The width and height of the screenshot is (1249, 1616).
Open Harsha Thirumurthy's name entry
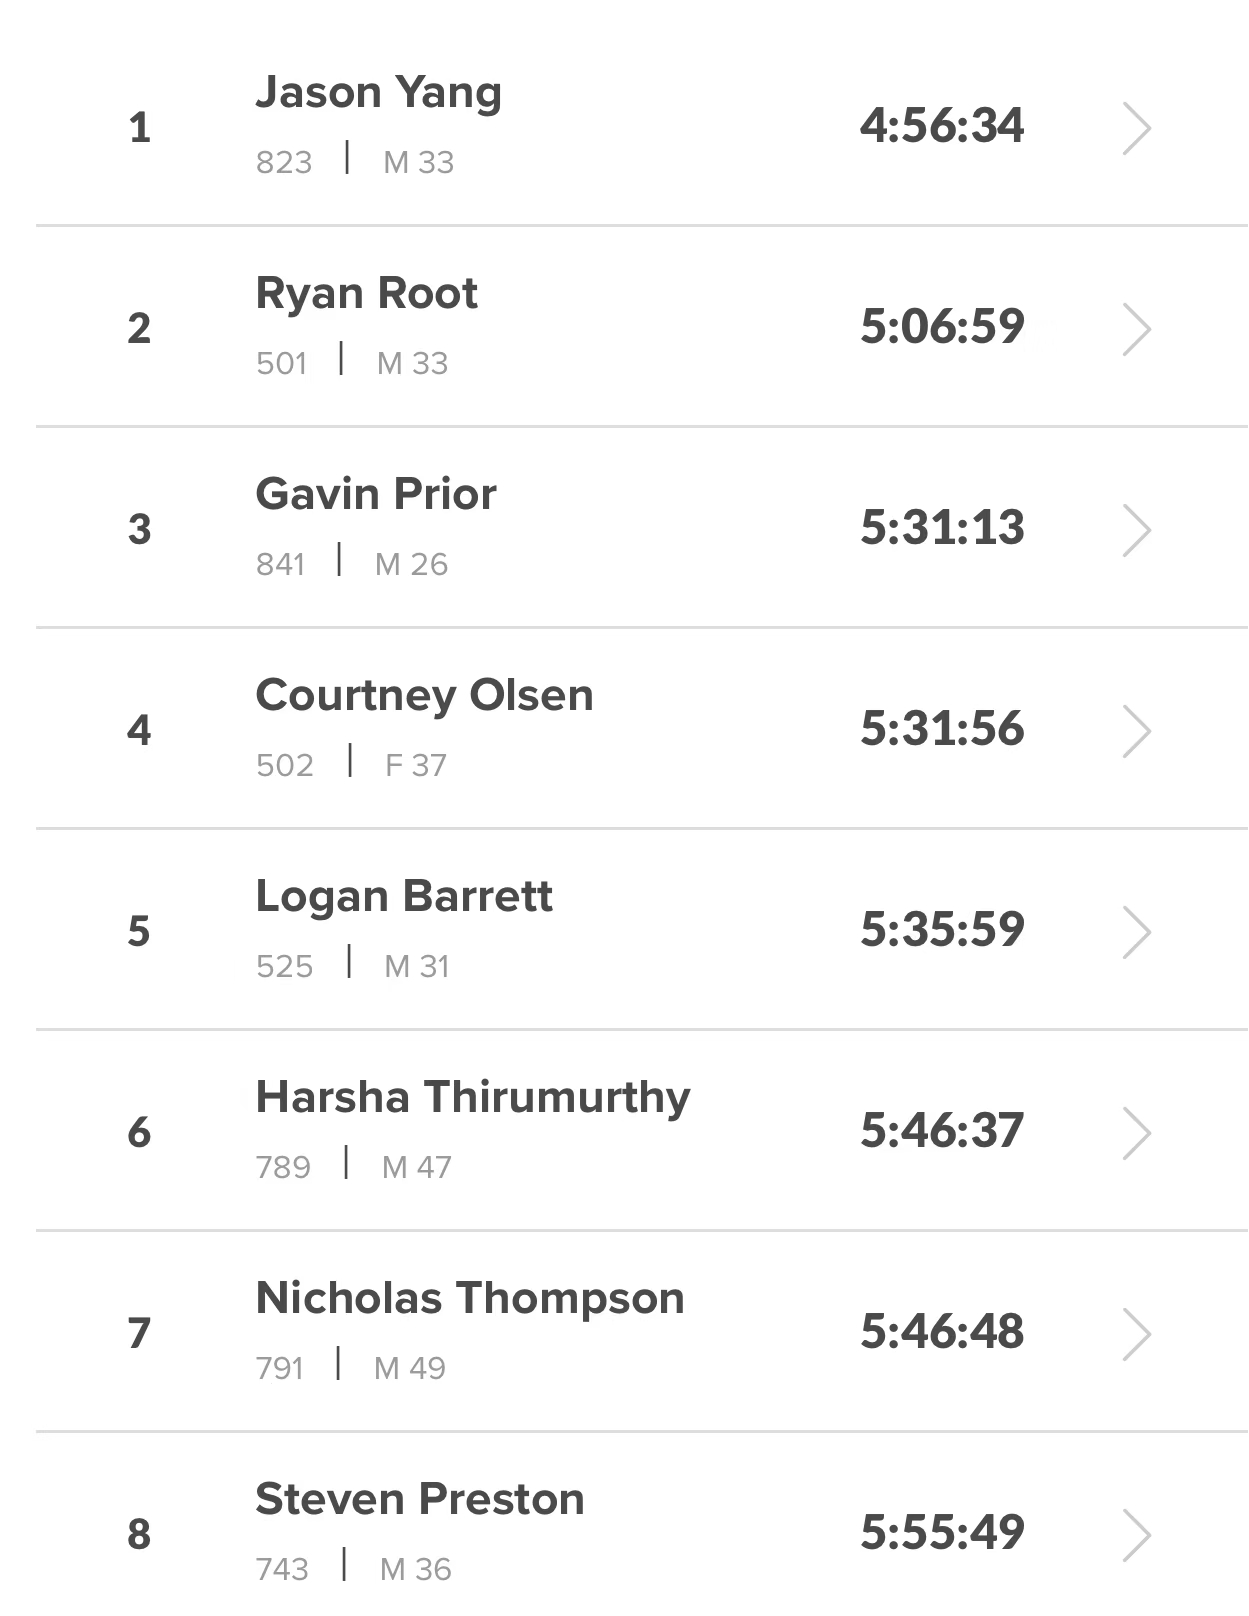point(472,1098)
